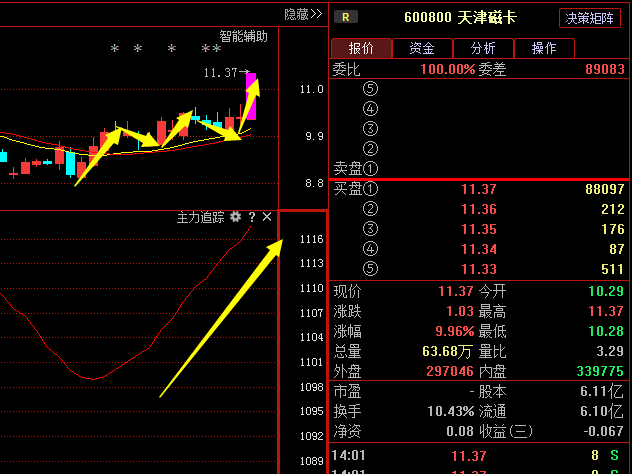This screenshot has height=474, width=632.
Task: Click the first asterisk marker above chart
Action: coord(115,49)
